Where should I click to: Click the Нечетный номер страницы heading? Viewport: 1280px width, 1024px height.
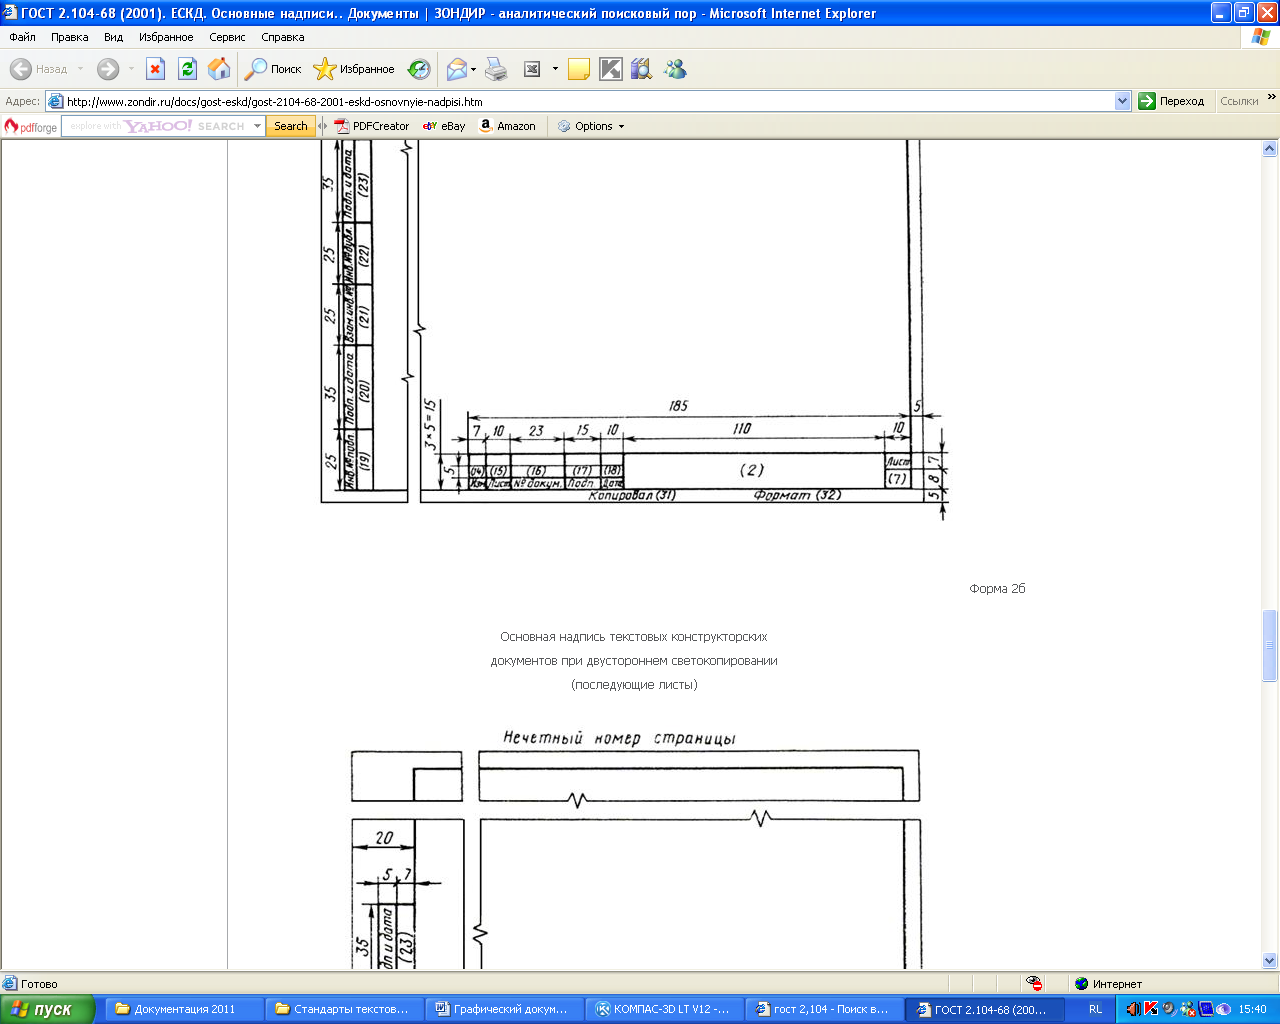(619, 738)
